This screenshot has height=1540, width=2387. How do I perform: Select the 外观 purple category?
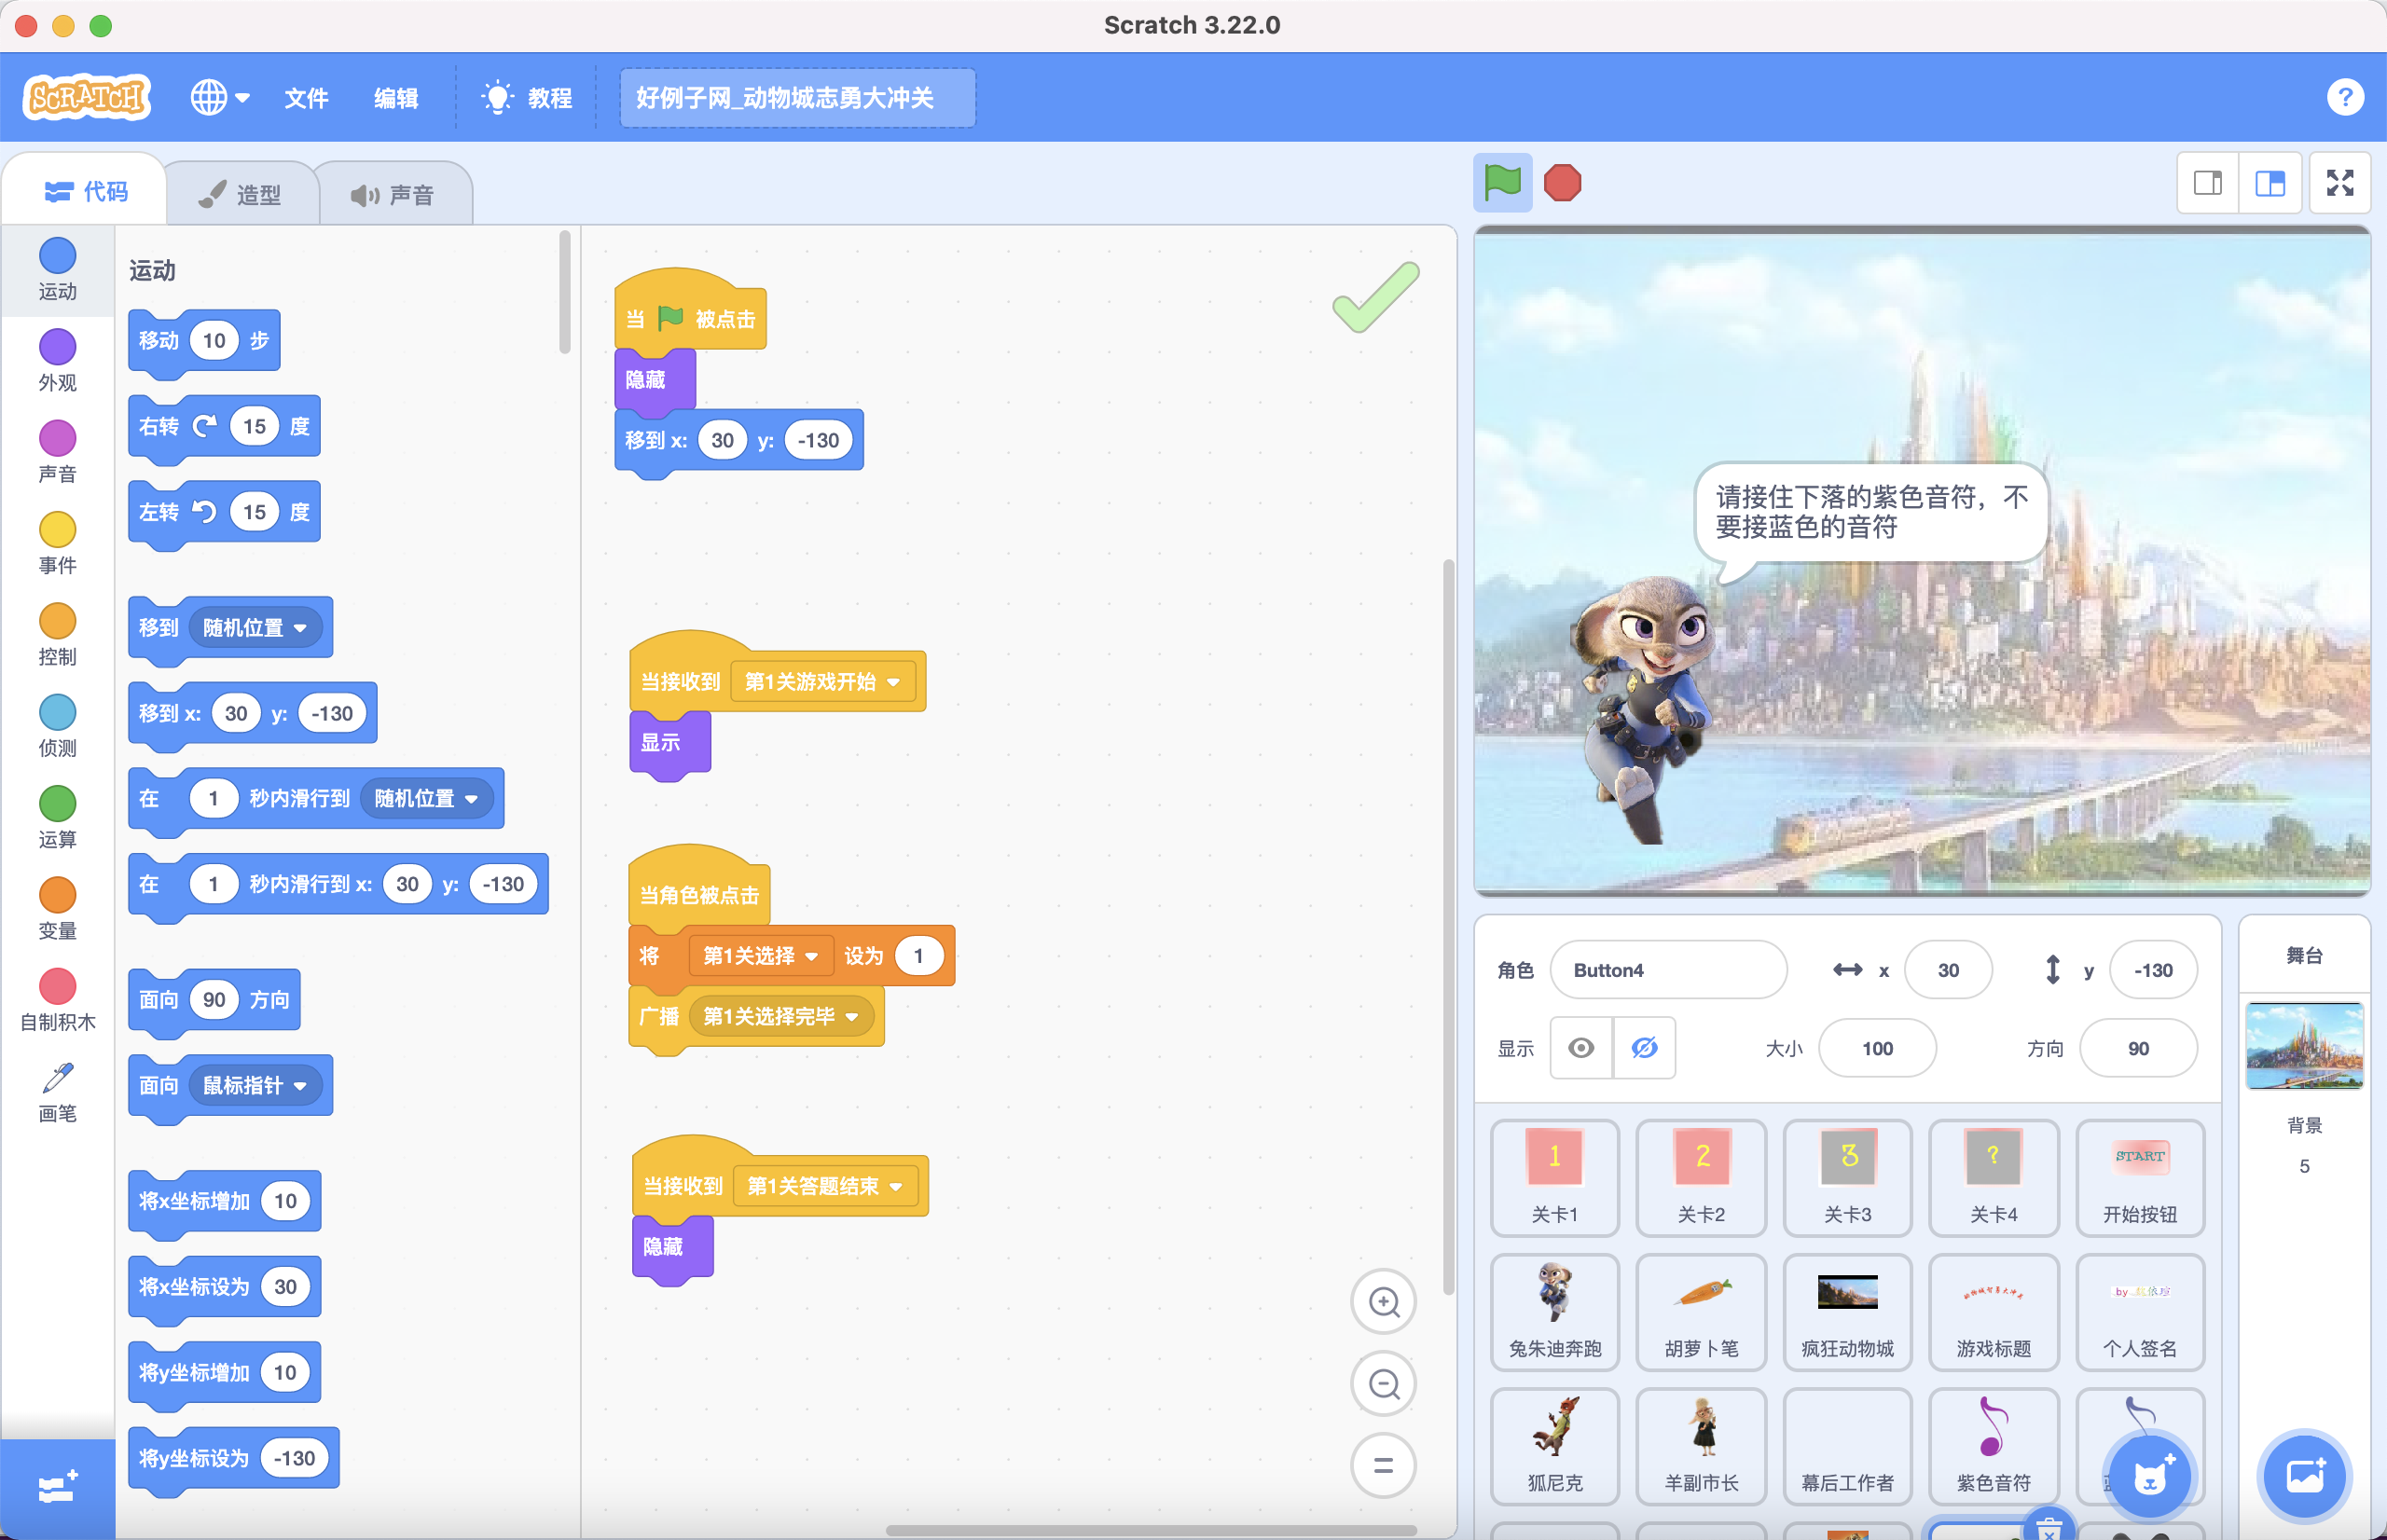tap(57, 360)
